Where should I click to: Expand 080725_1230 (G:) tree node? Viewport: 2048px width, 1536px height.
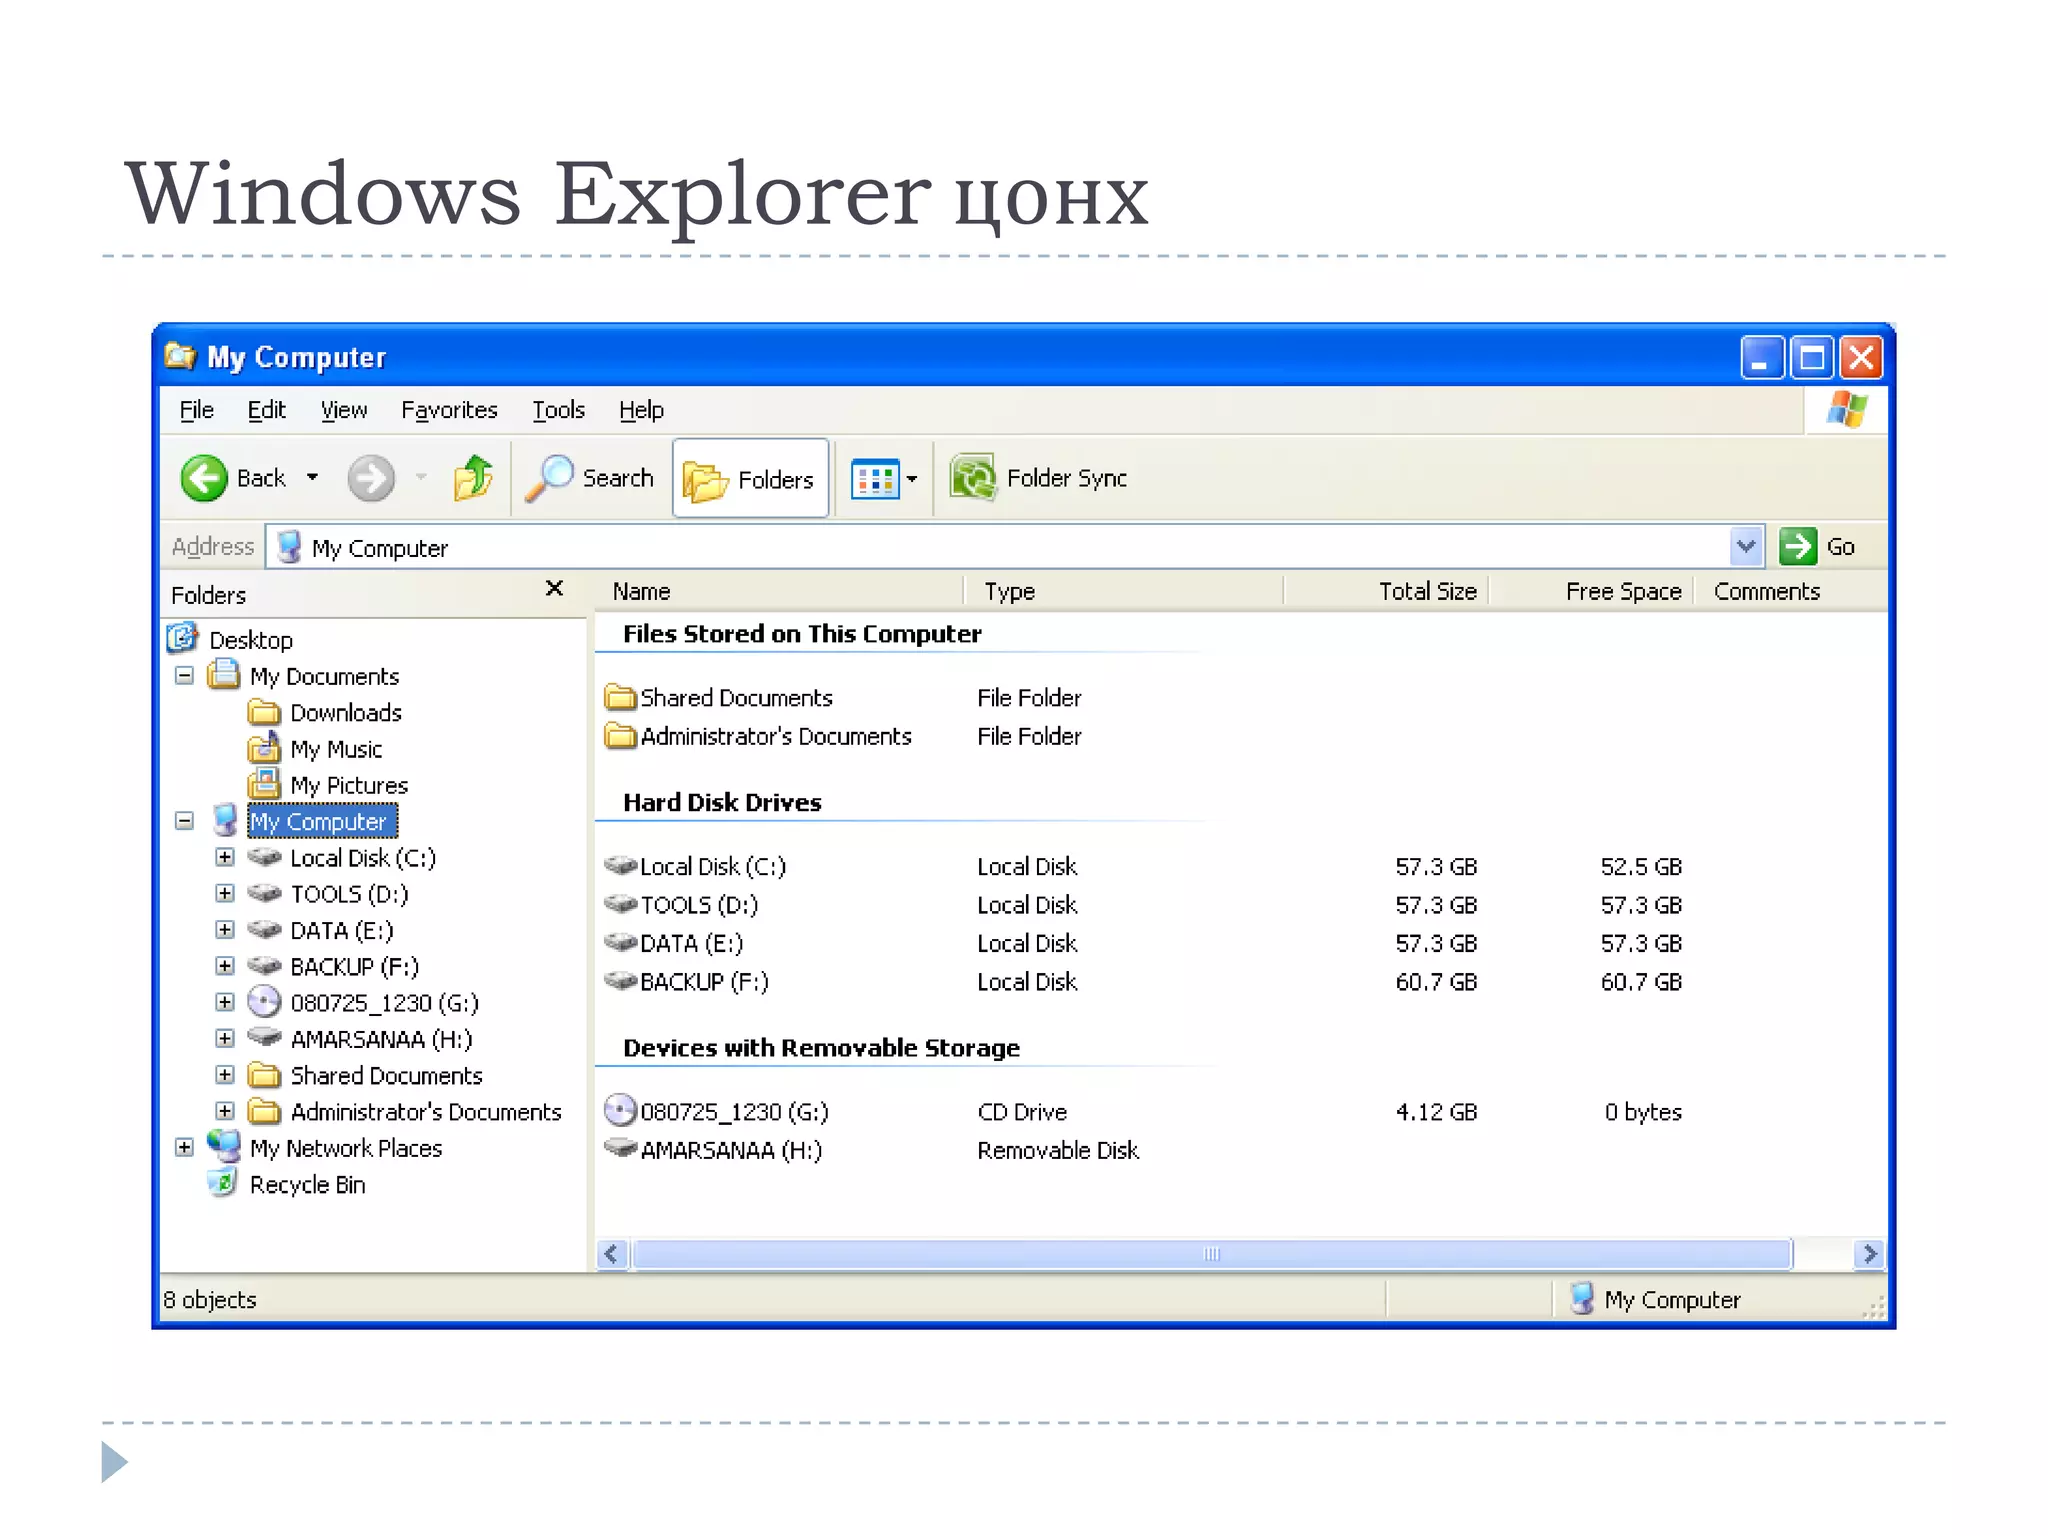(x=225, y=1002)
